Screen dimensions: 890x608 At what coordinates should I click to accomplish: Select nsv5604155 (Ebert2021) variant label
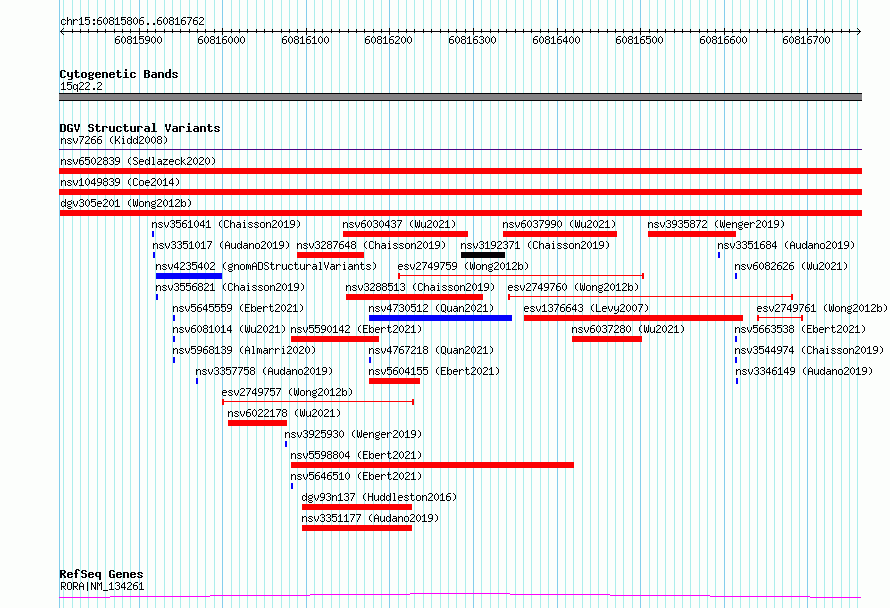pos(434,371)
